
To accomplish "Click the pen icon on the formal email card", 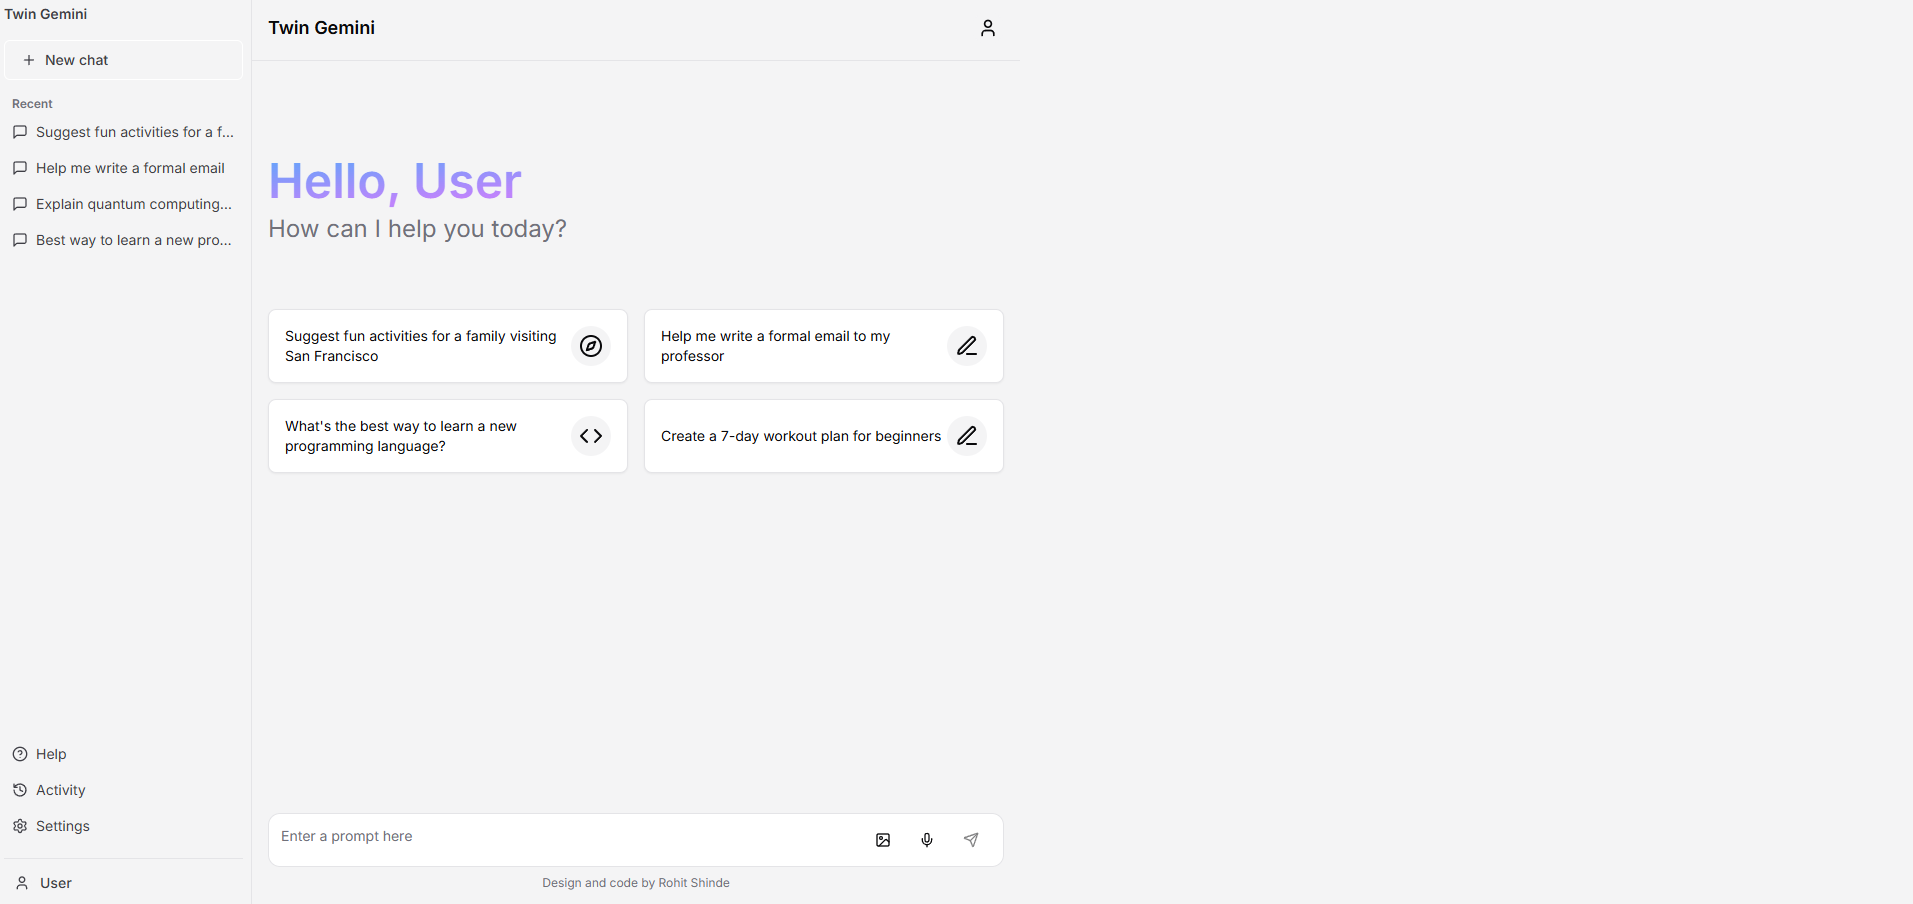I will pyautogui.click(x=967, y=346).
